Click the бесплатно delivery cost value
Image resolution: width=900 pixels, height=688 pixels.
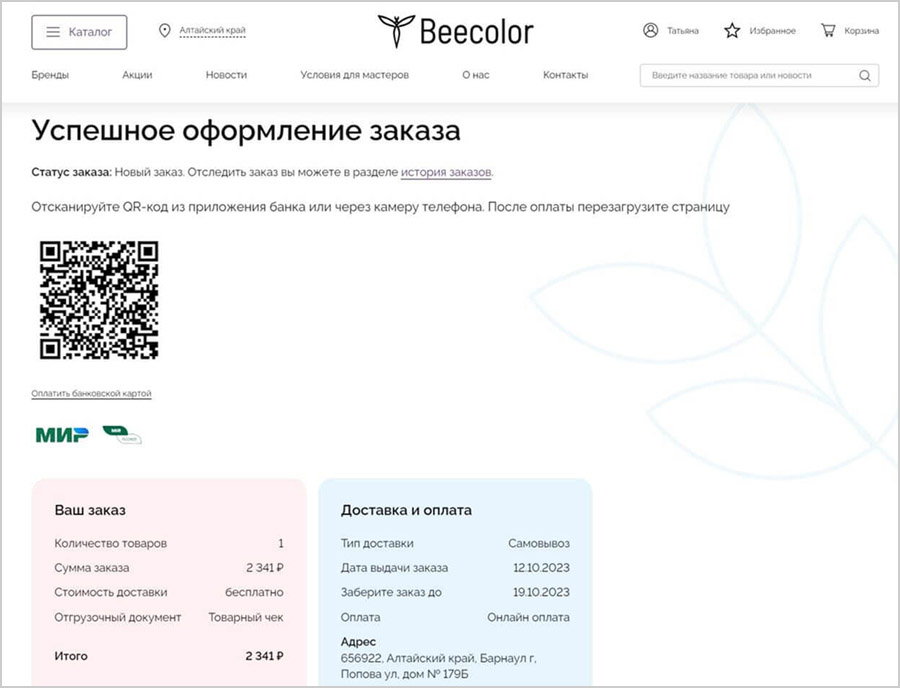click(254, 592)
